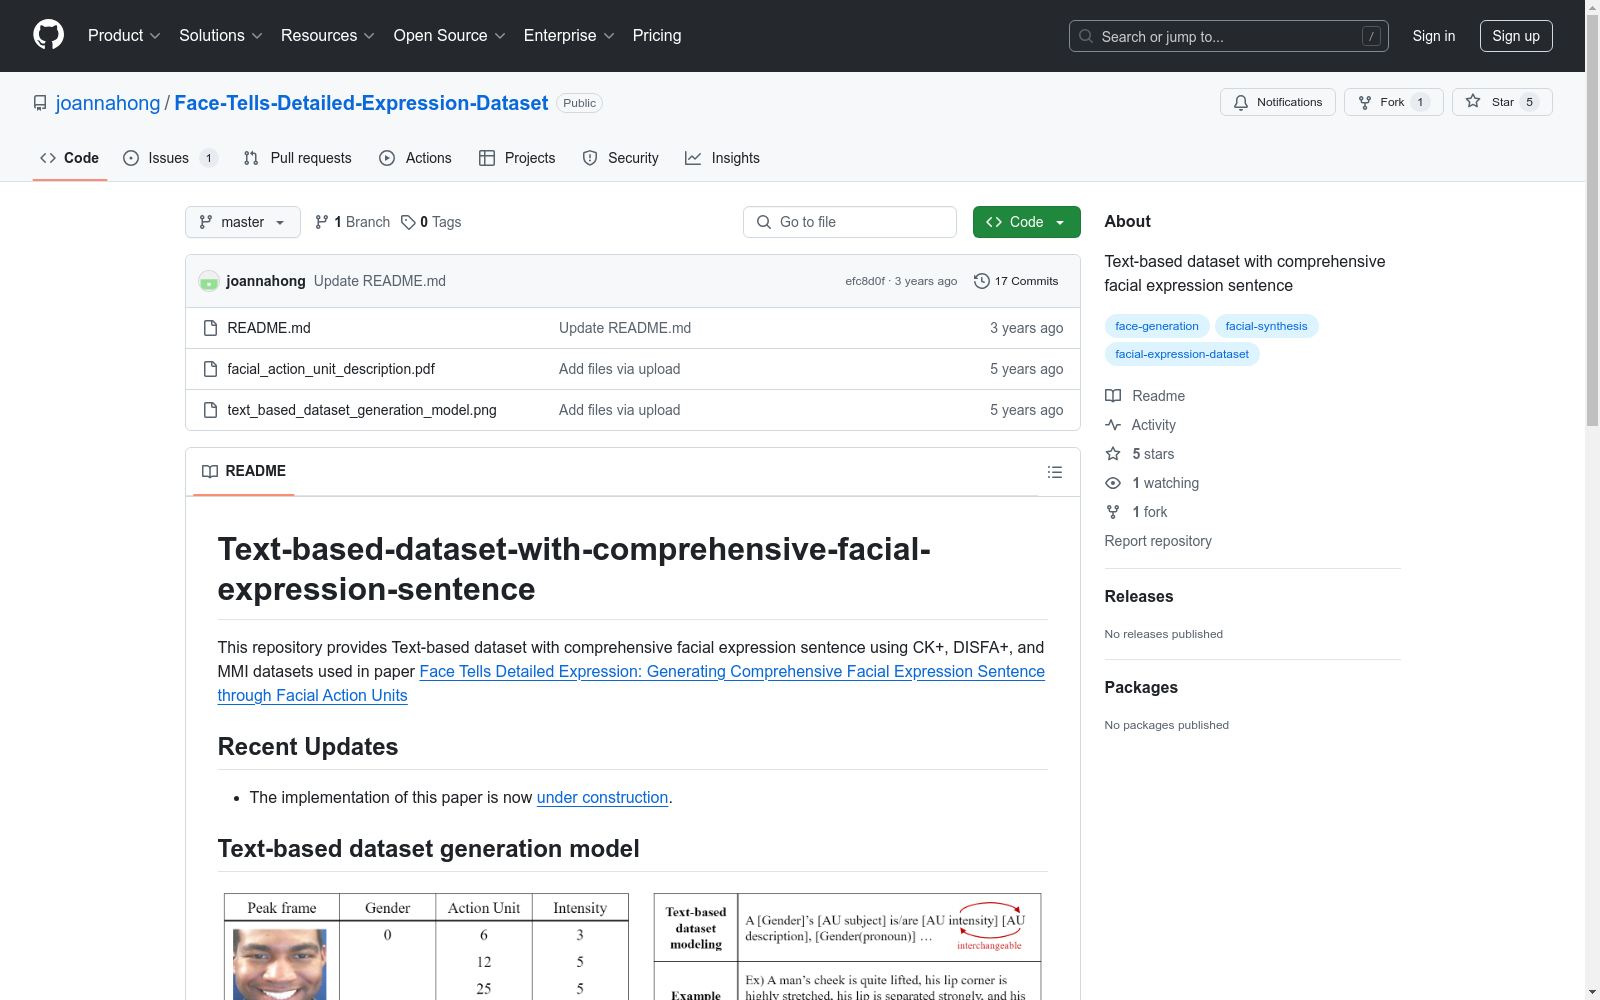View the Insights tab
Image resolution: width=1600 pixels, height=1000 pixels.
coord(722,158)
